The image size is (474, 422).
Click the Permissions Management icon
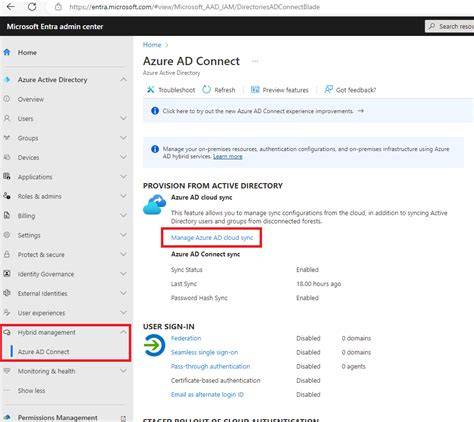click(x=7, y=417)
